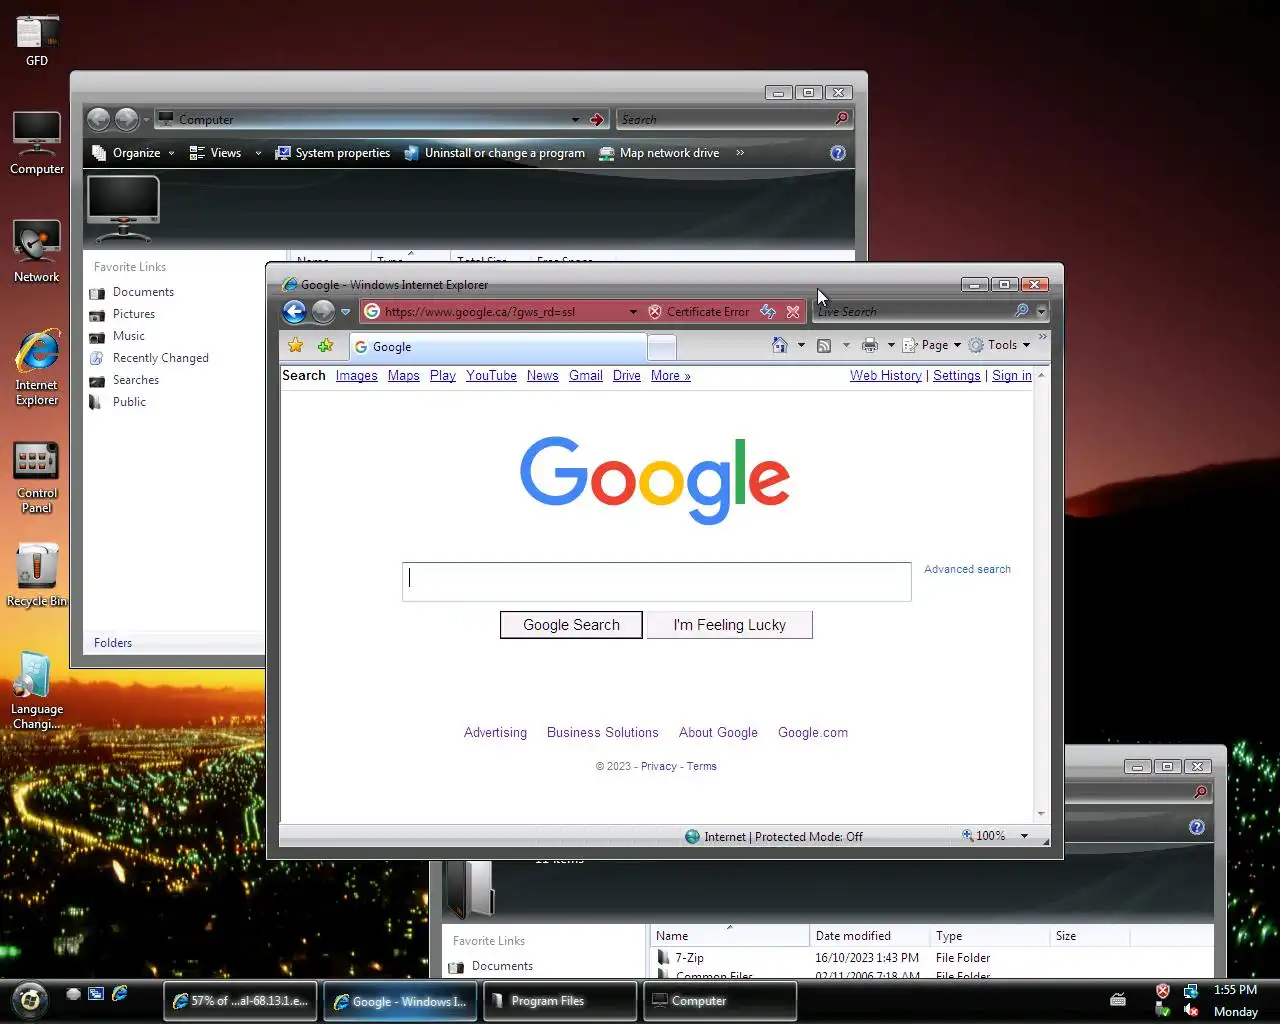Open the Views menu in Computer window
Viewport: 1280px width, 1024px height.
[x=216, y=153]
